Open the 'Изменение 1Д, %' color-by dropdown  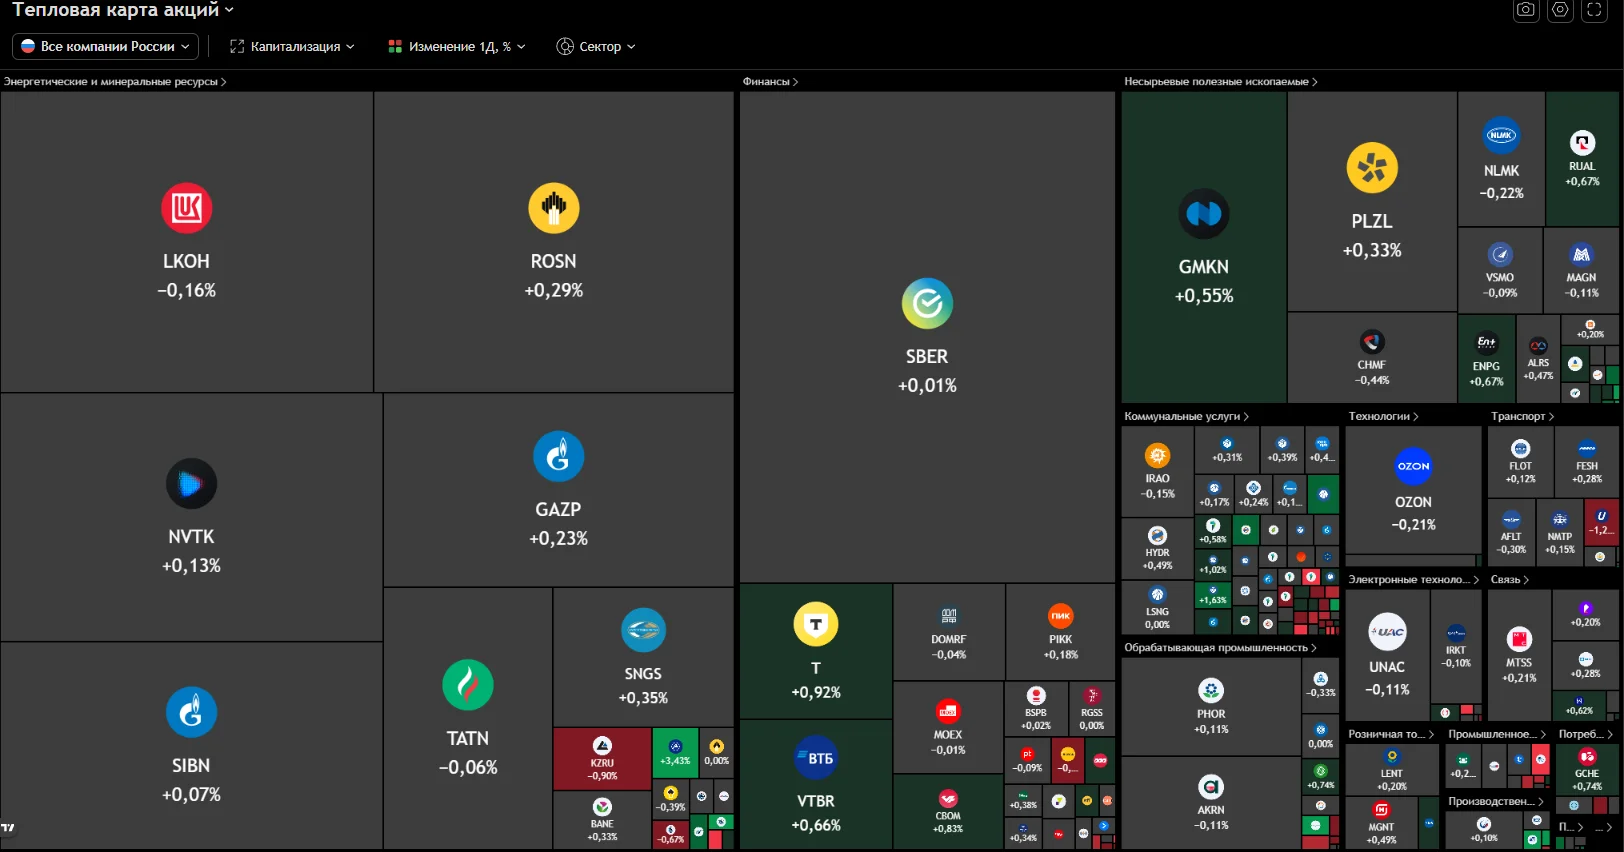coord(457,46)
